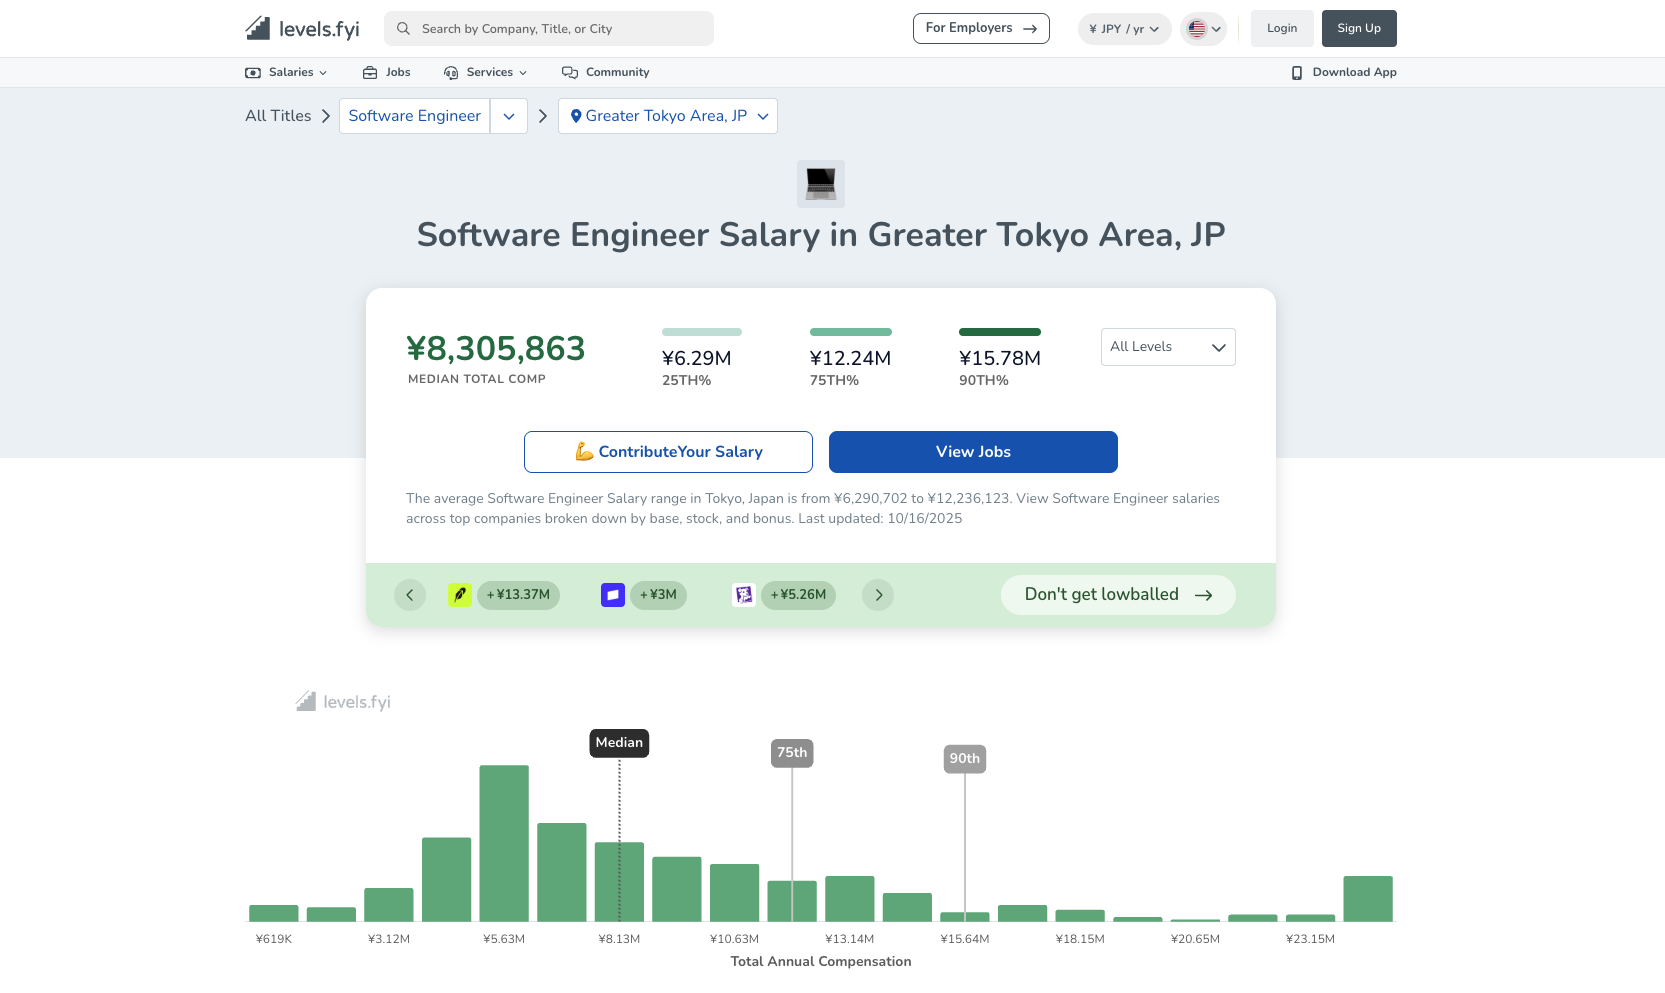This screenshot has height=993, width=1665.
Task: Expand the Software Engineer title chevron
Action: (x=509, y=116)
